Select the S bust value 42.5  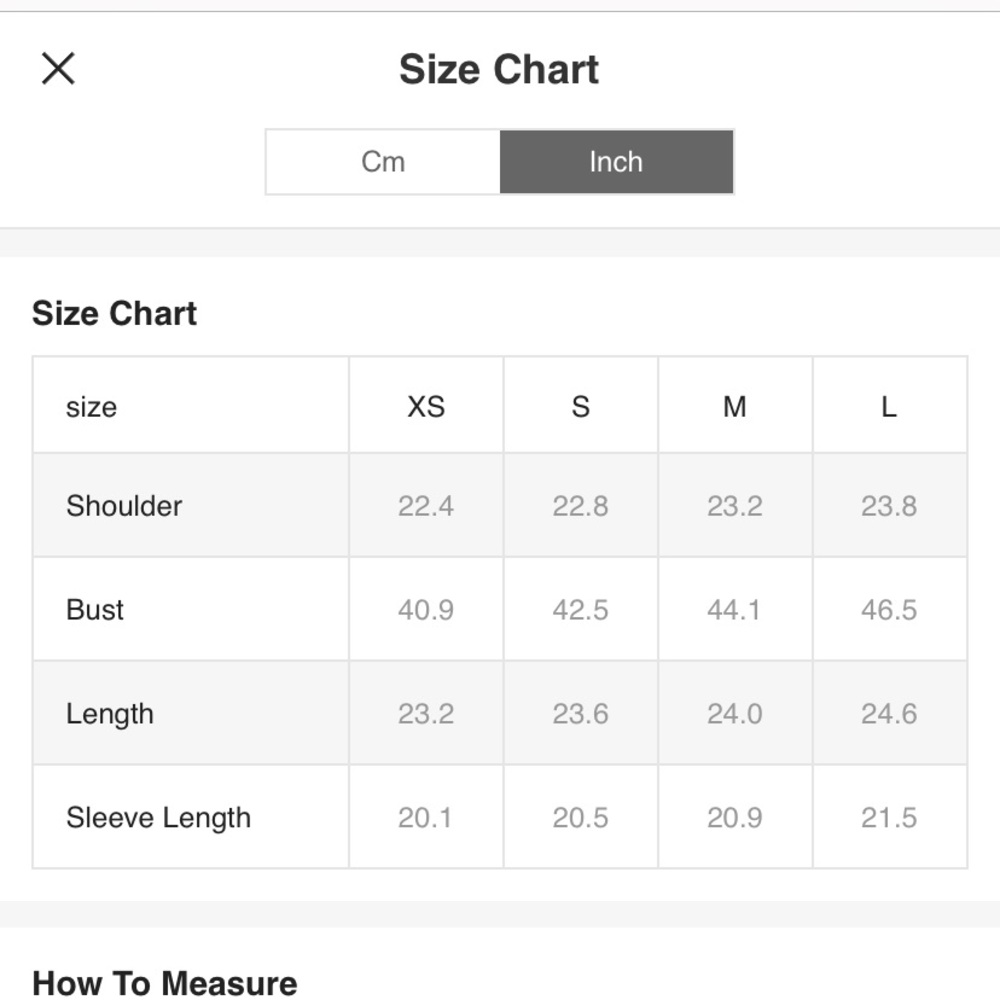[x=580, y=610]
